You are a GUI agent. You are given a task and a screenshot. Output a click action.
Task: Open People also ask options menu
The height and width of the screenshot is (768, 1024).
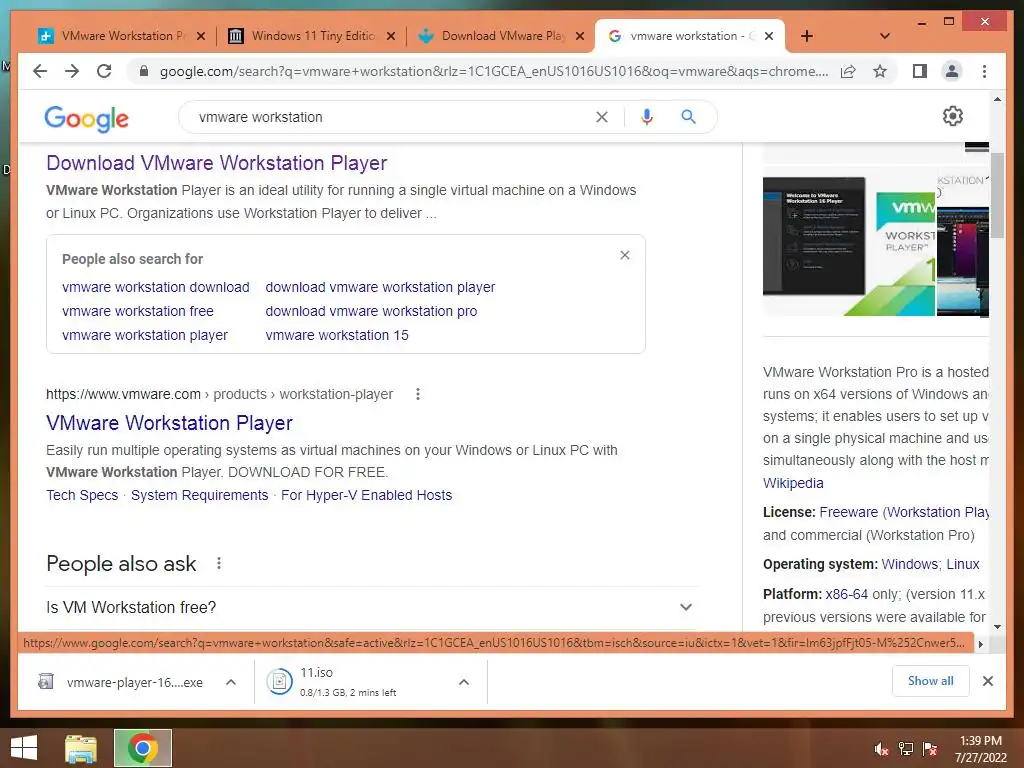click(x=219, y=563)
